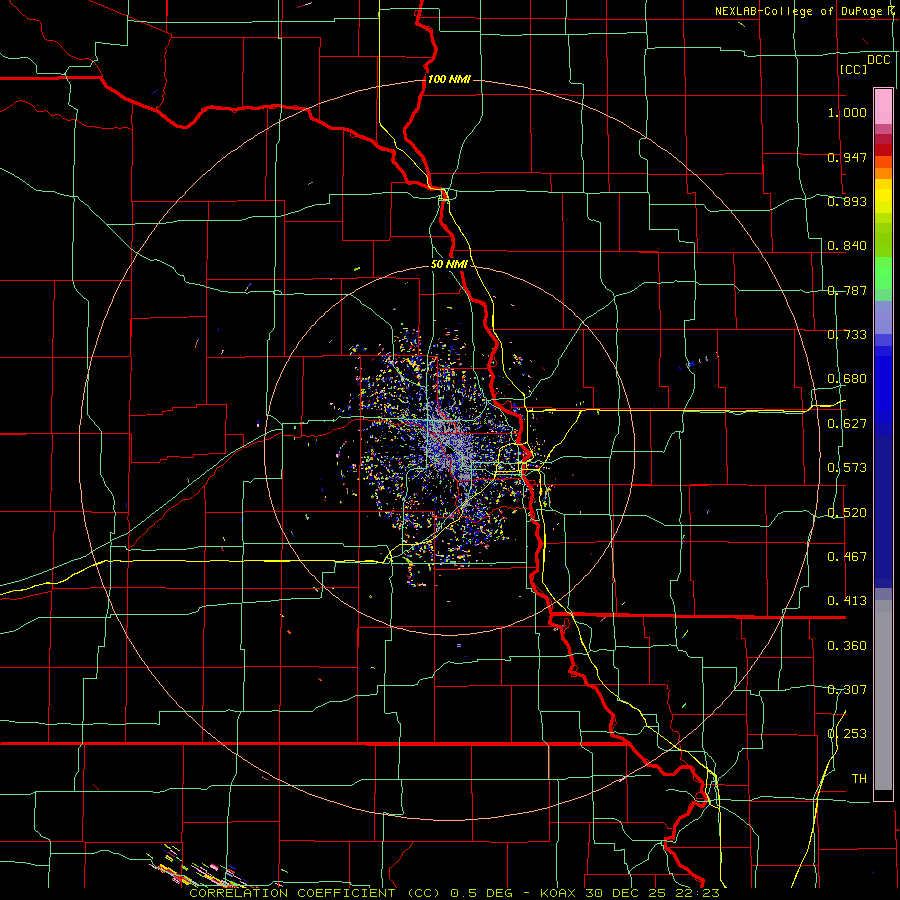Click the 0.520 color scale value

[847, 513]
